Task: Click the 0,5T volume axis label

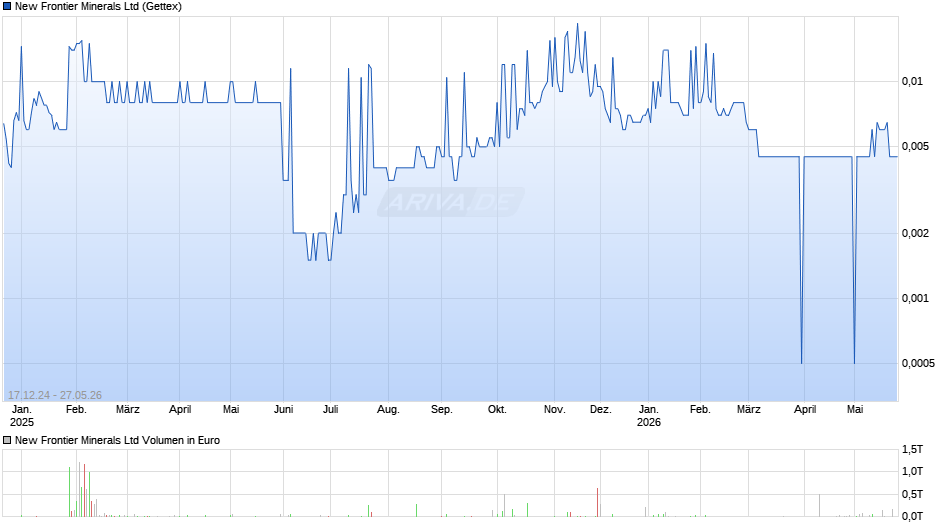Action: tap(912, 494)
